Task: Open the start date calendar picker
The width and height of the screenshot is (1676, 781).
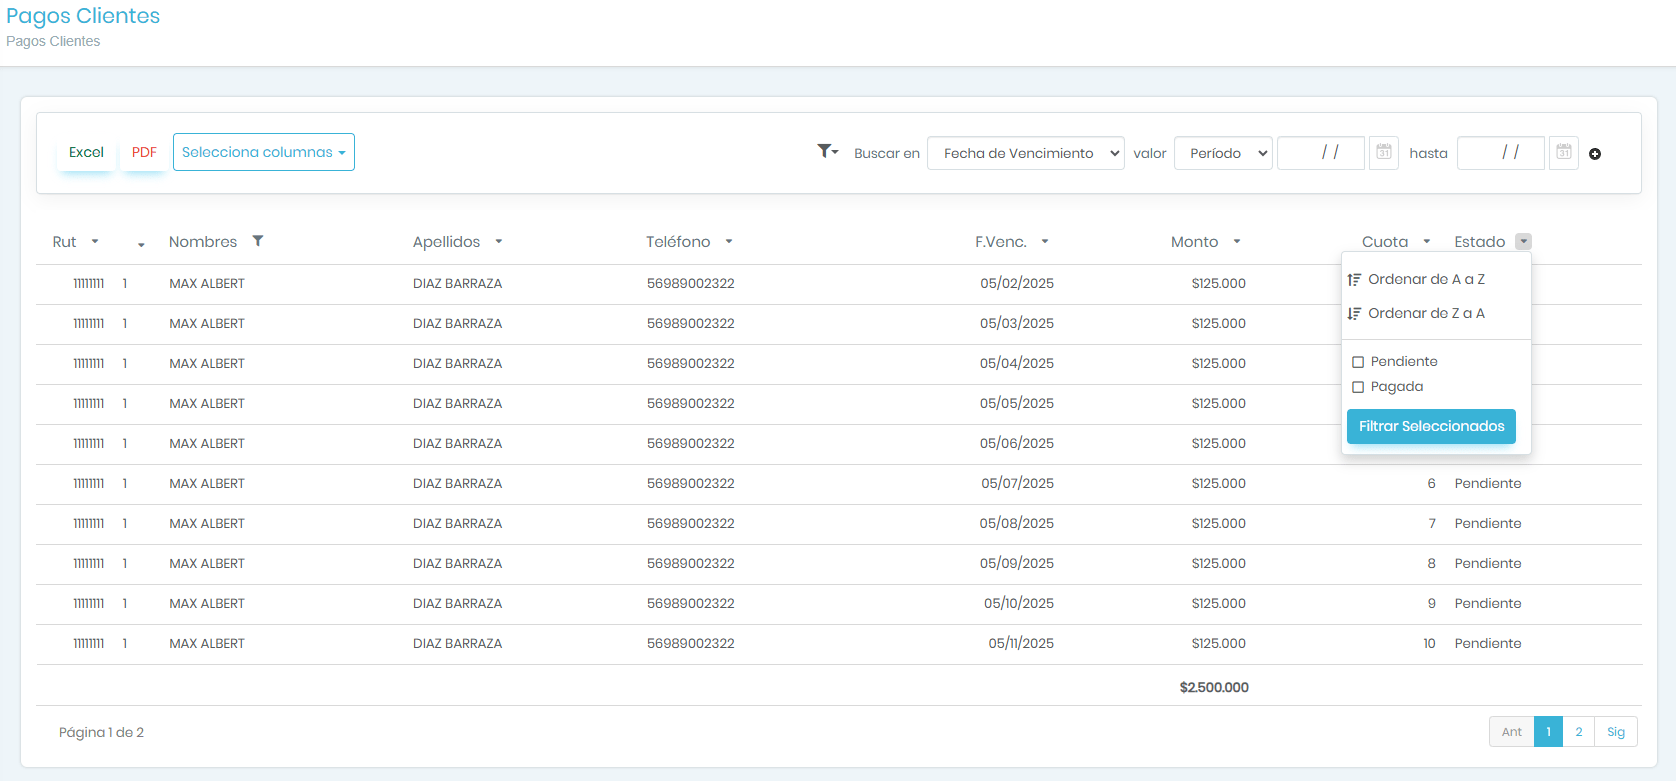Action: pos(1384,153)
